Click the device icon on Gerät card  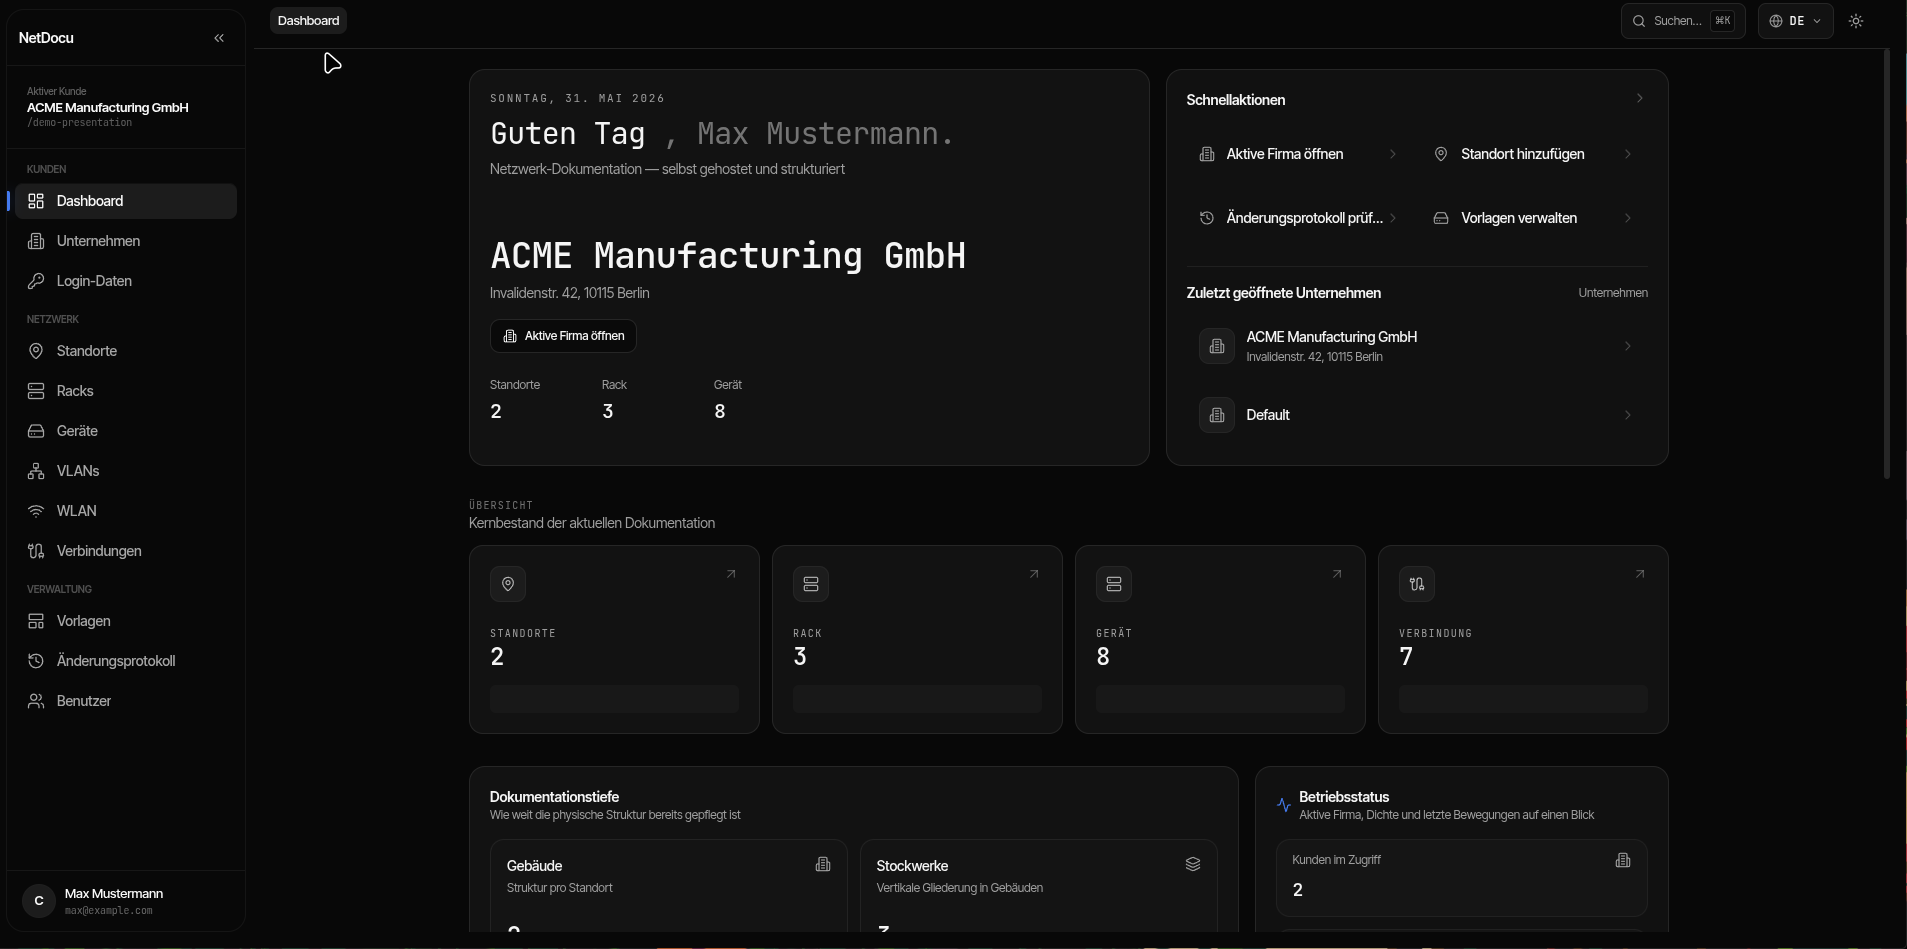click(1114, 584)
